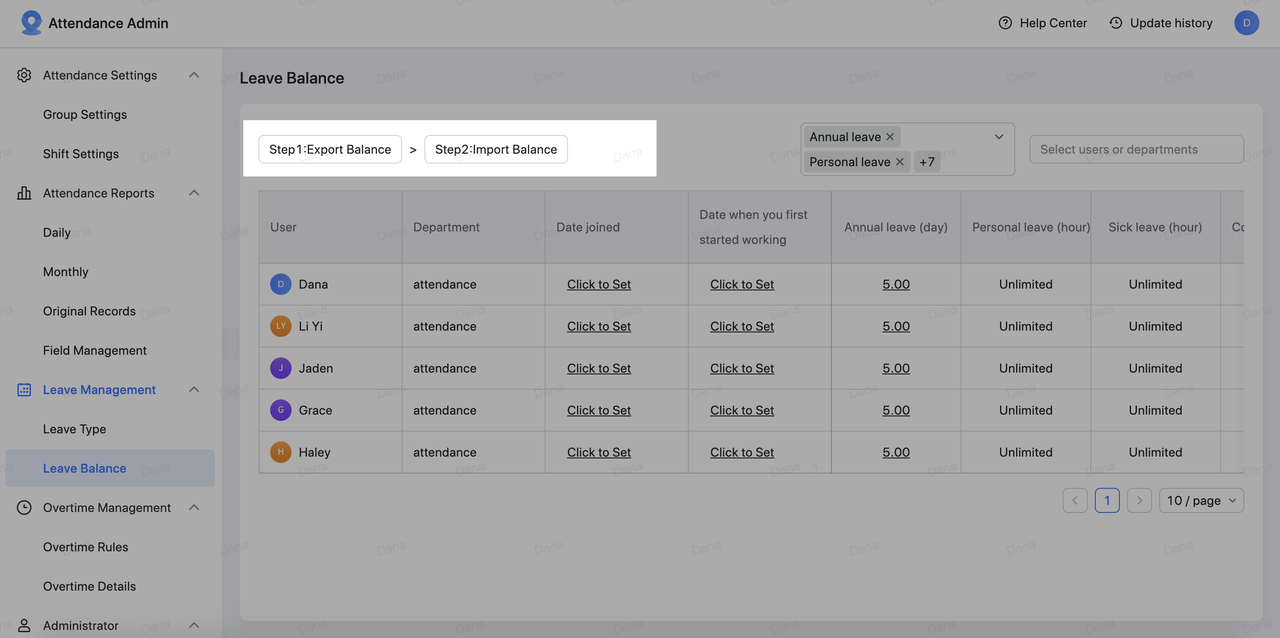1280x638 pixels.
Task: Go to previous page arrow
Action: tap(1075, 500)
